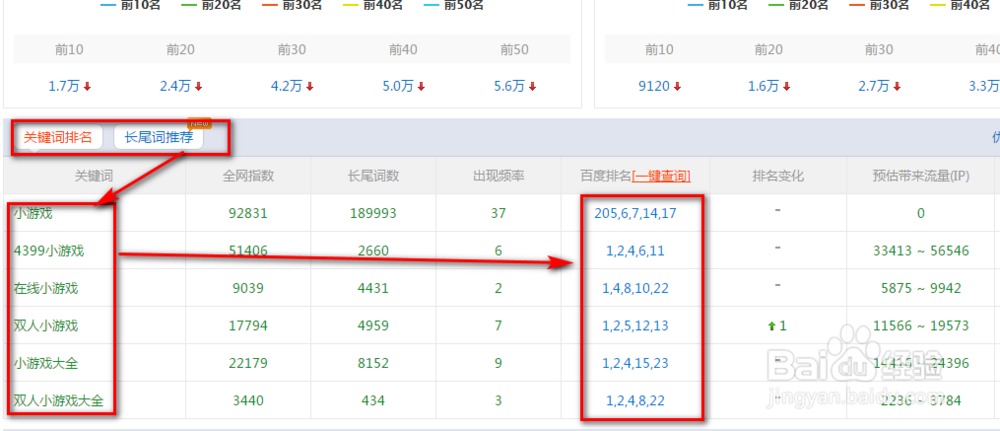Open keyword 4399小游戏
This screenshot has width=1000, height=431.
tap(48, 251)
